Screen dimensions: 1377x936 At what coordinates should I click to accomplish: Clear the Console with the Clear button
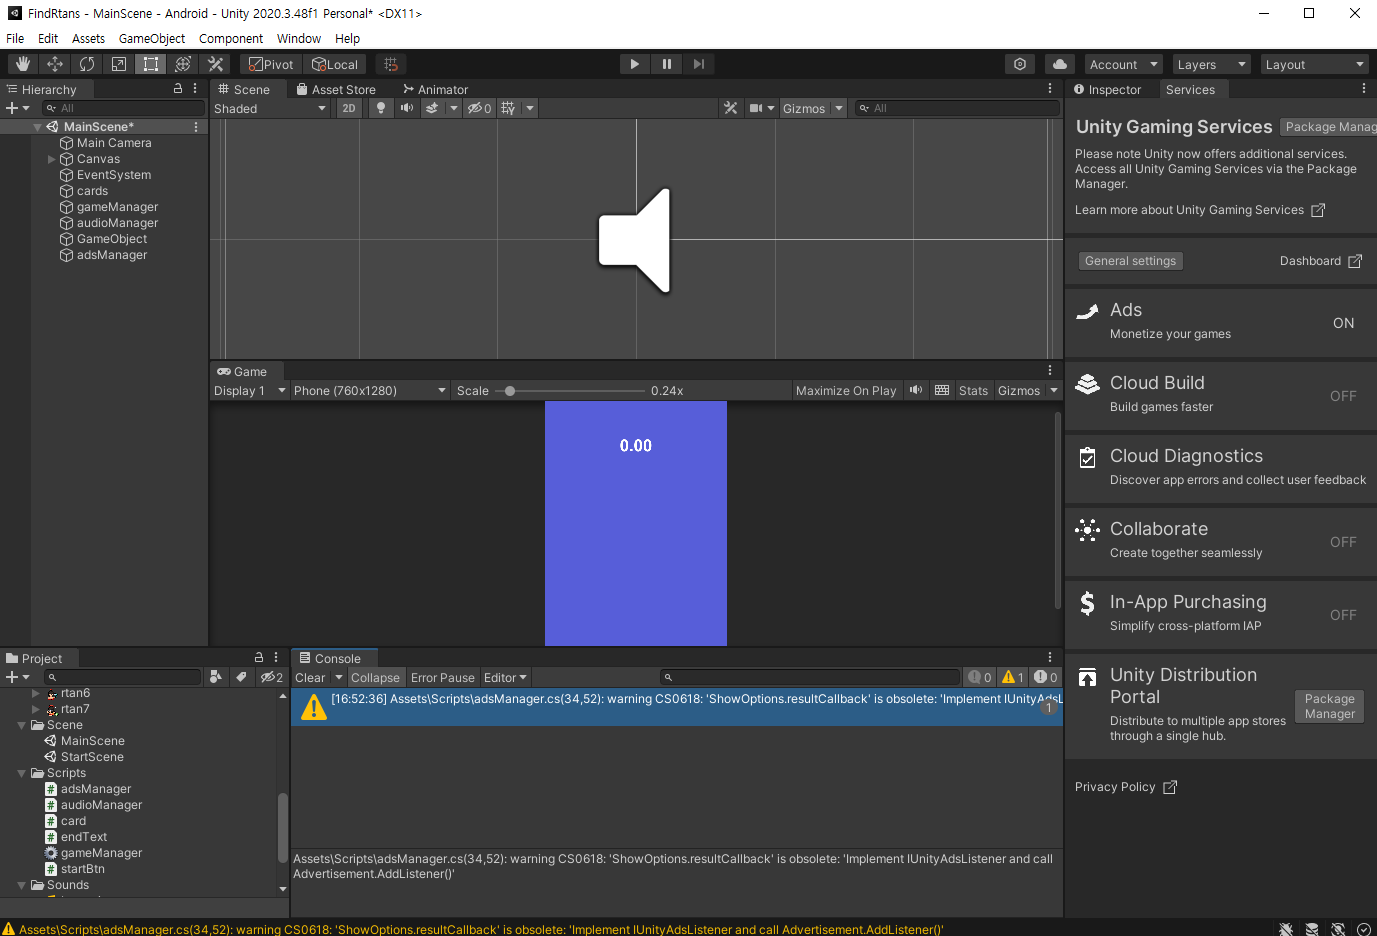310,677
